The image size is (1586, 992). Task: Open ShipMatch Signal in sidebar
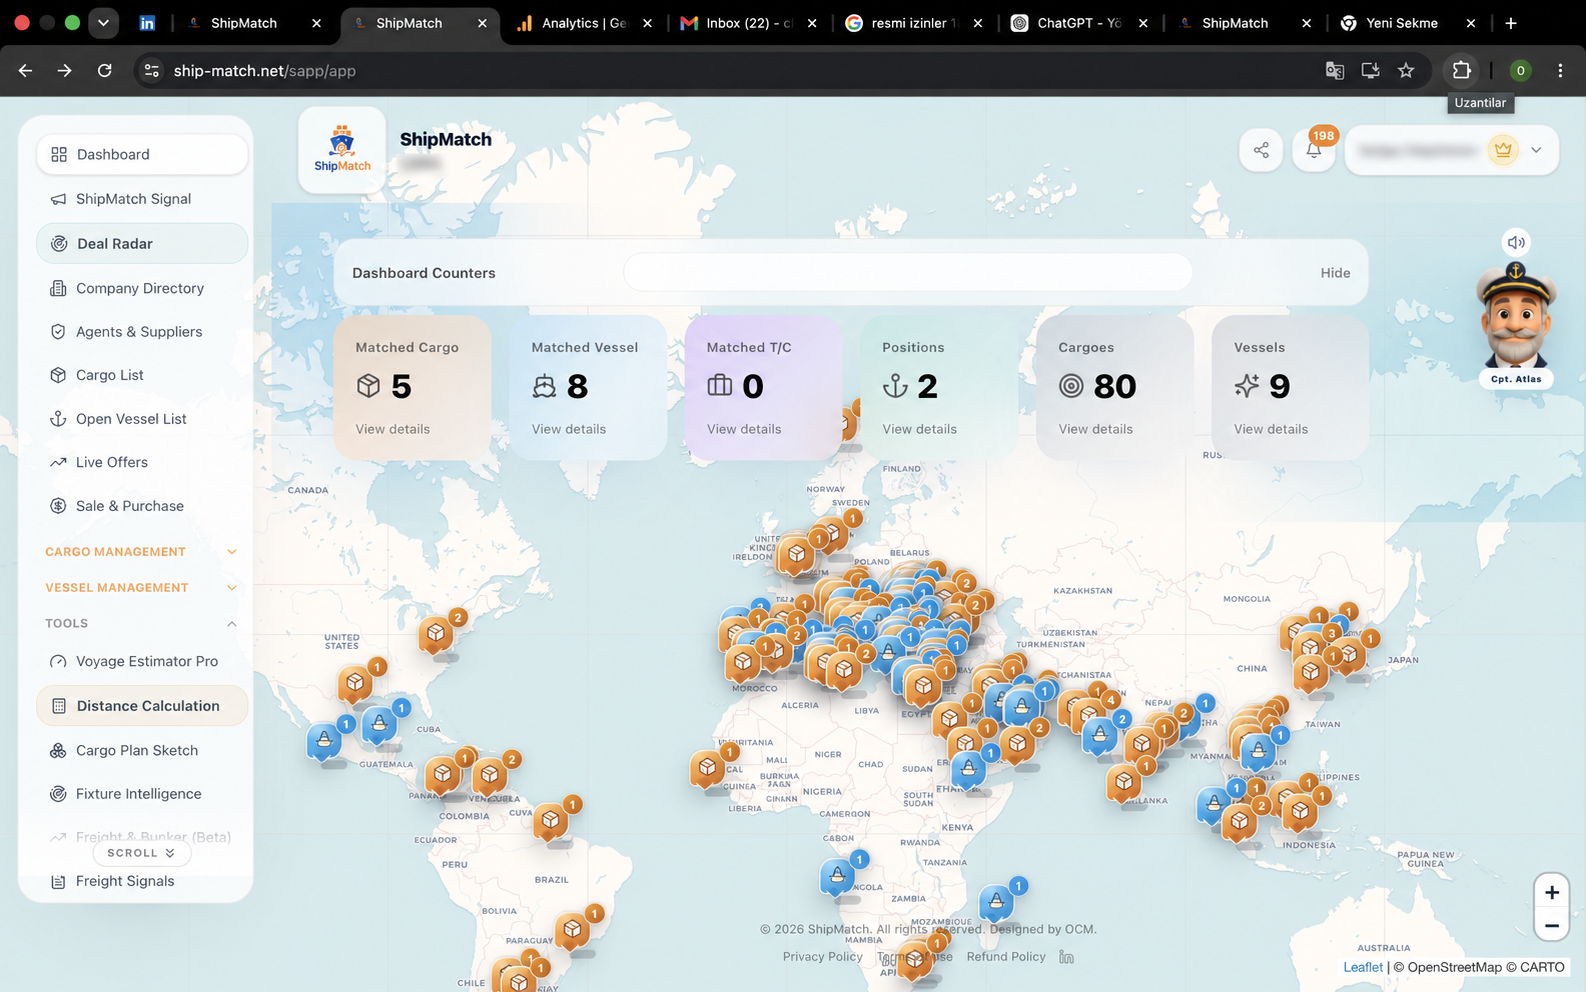(x=142, y=199)
